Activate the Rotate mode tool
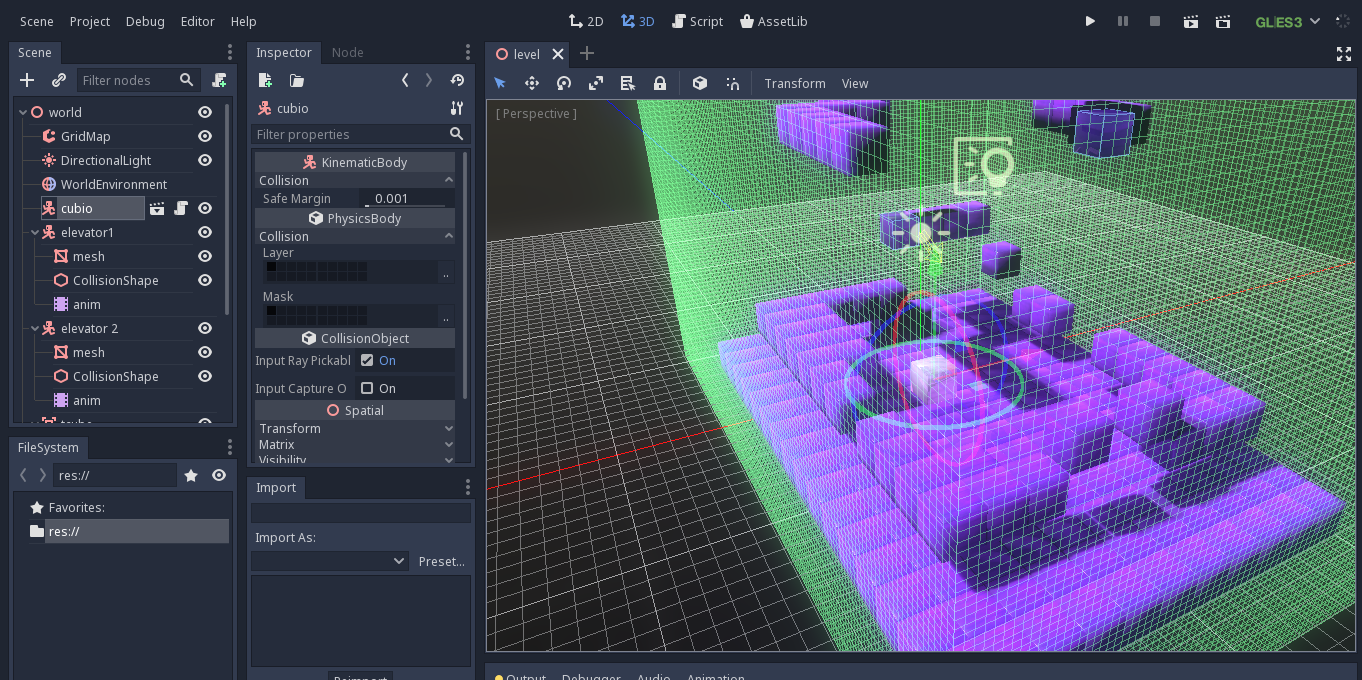Viewport: 1362px width, 680px height. 564,83
